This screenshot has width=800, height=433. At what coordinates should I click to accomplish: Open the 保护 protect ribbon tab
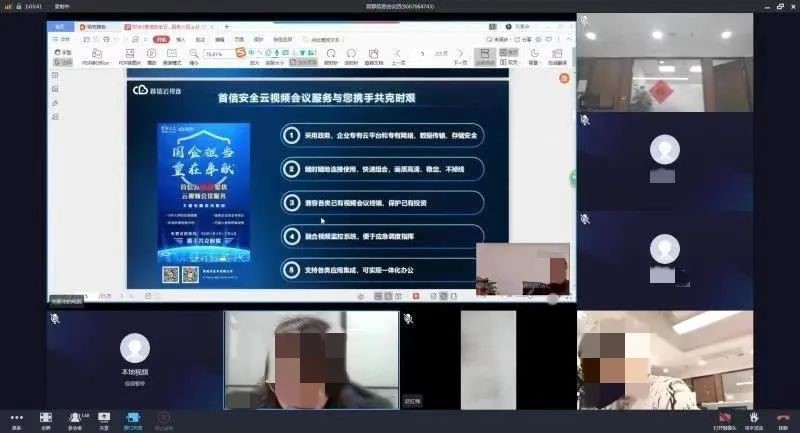[x=259, y=39]
